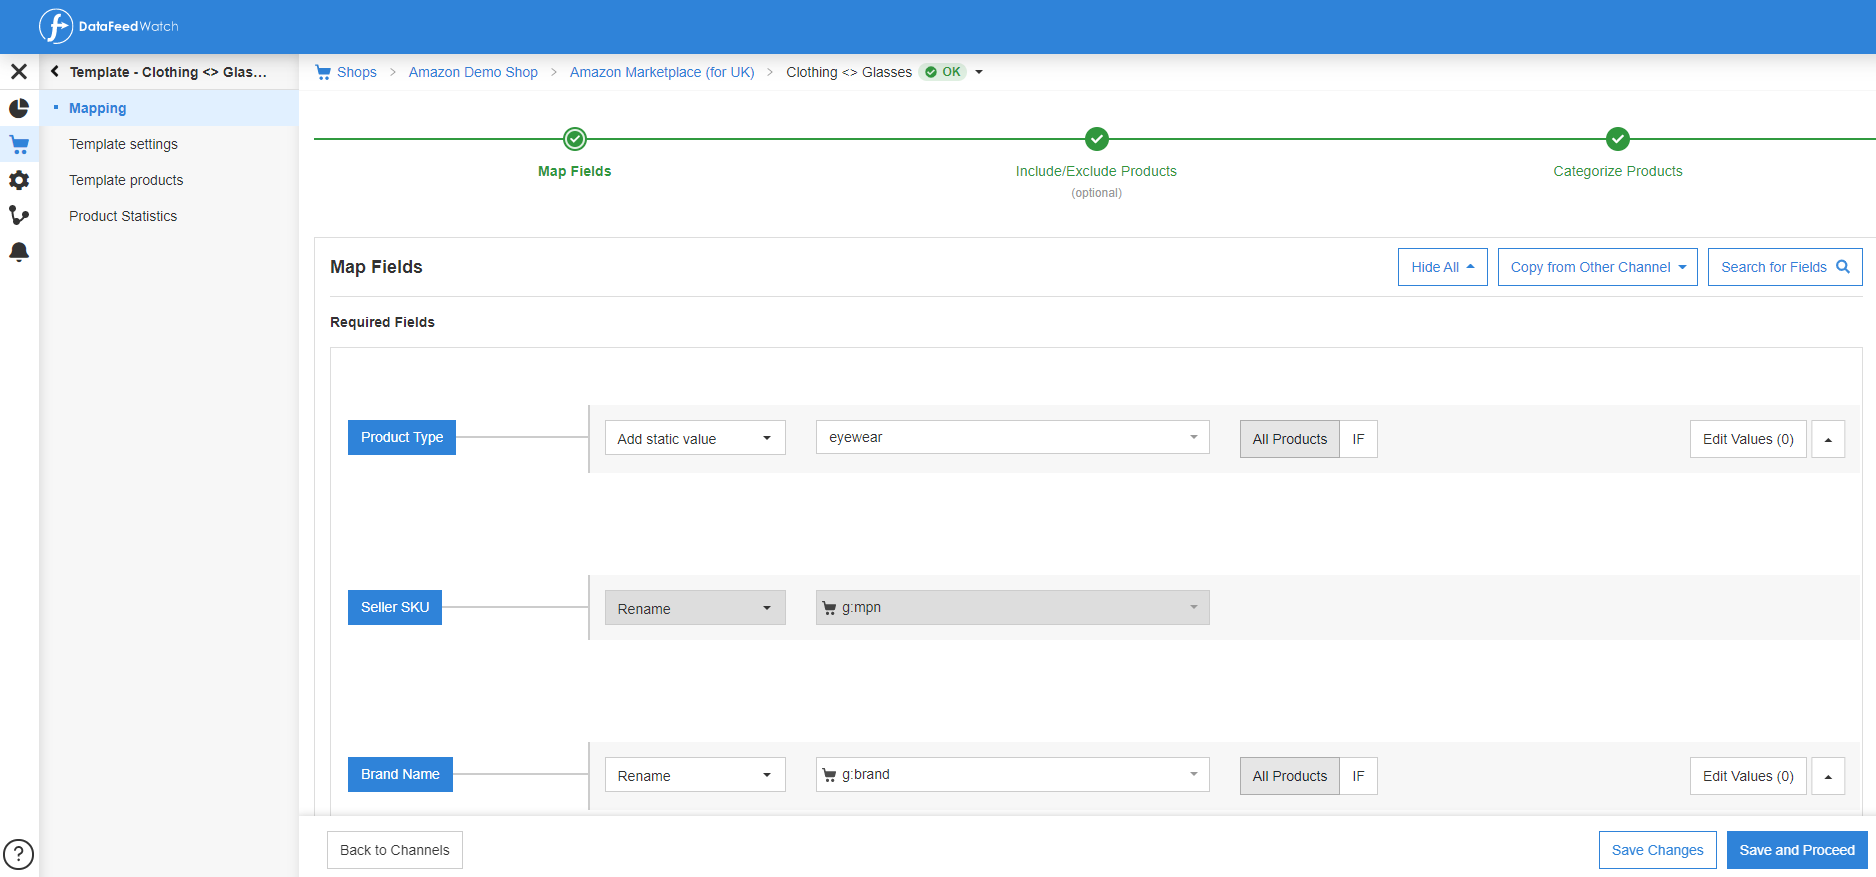
Task: Click the Clothing <> Glasses breadcrumb text
Action: click(x=849, y=72)
